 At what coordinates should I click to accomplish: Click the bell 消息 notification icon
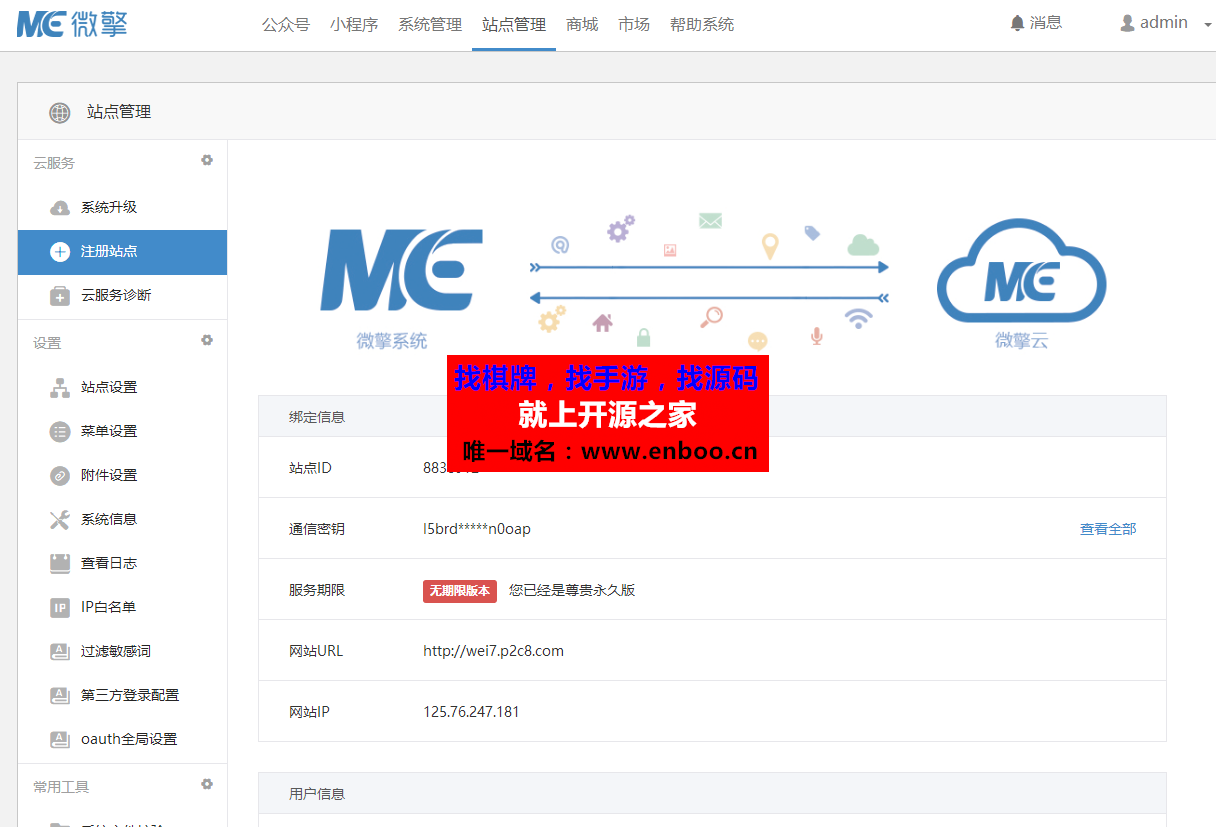[x=1036, y=23]
